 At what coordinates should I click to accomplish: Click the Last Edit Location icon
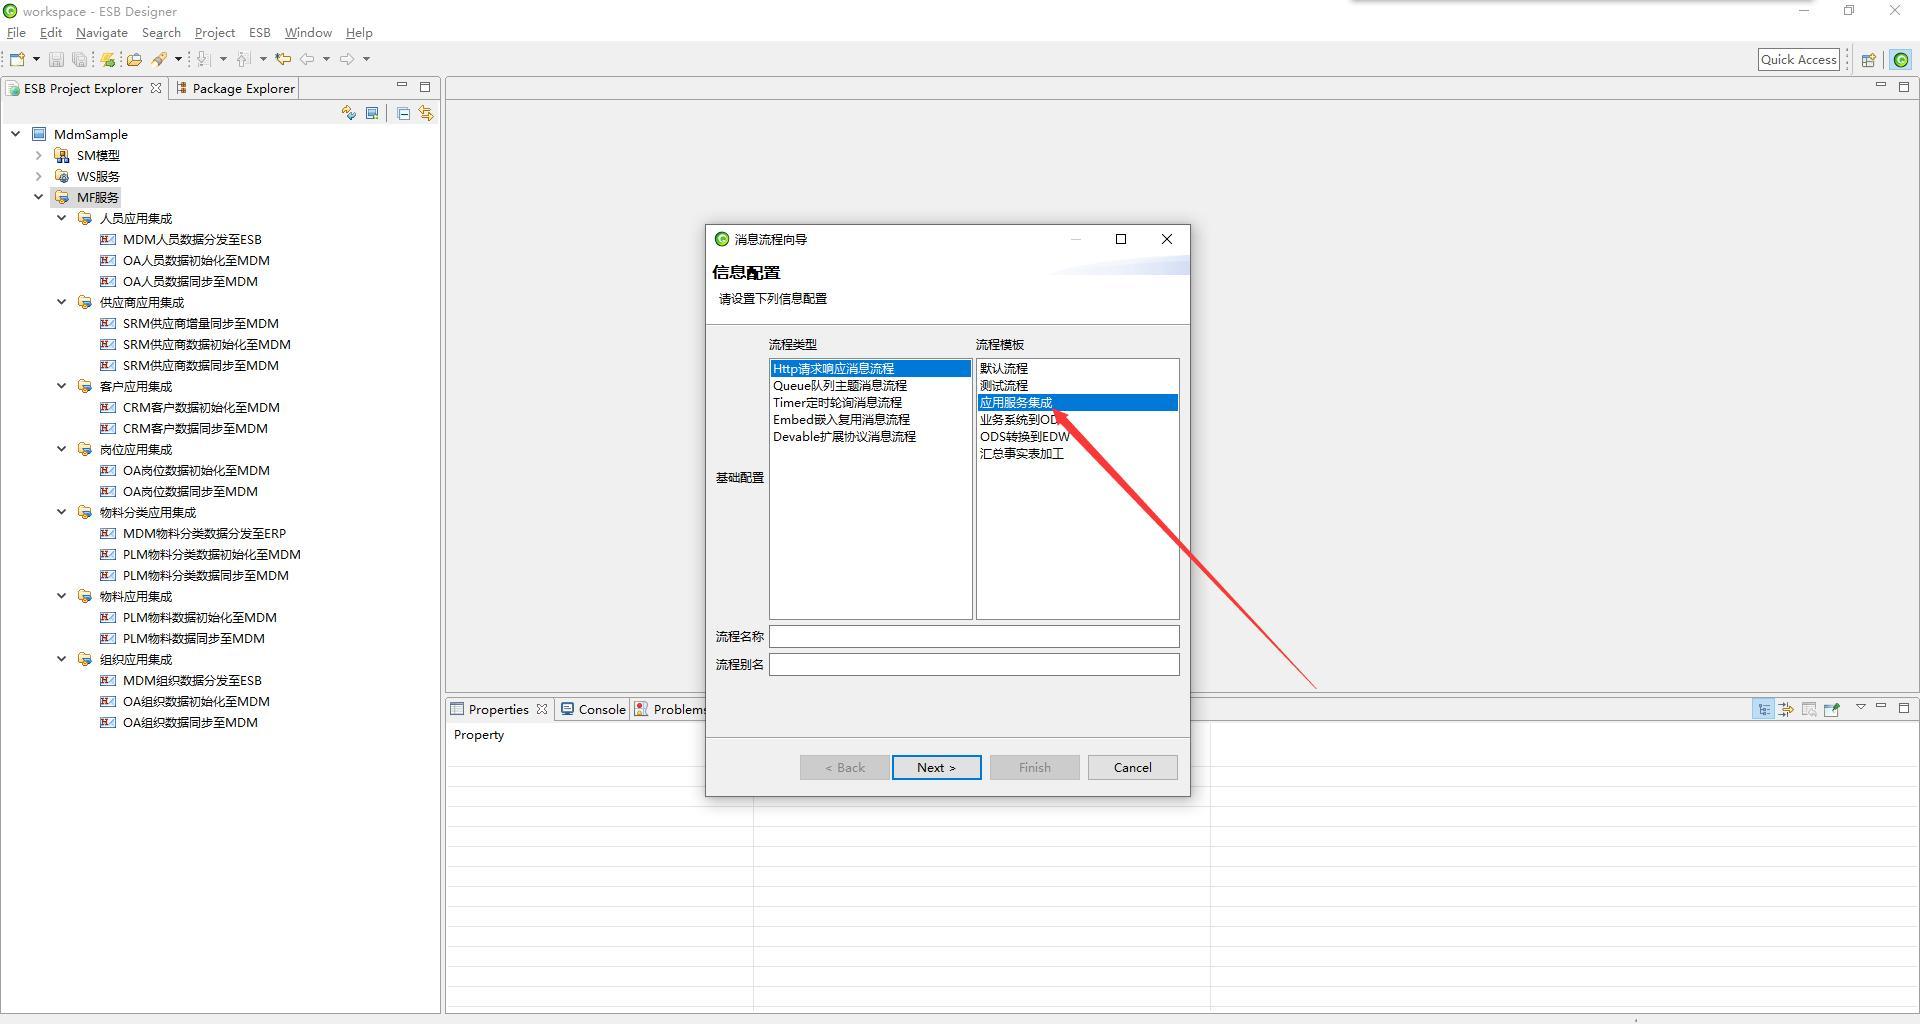point(283,59)
